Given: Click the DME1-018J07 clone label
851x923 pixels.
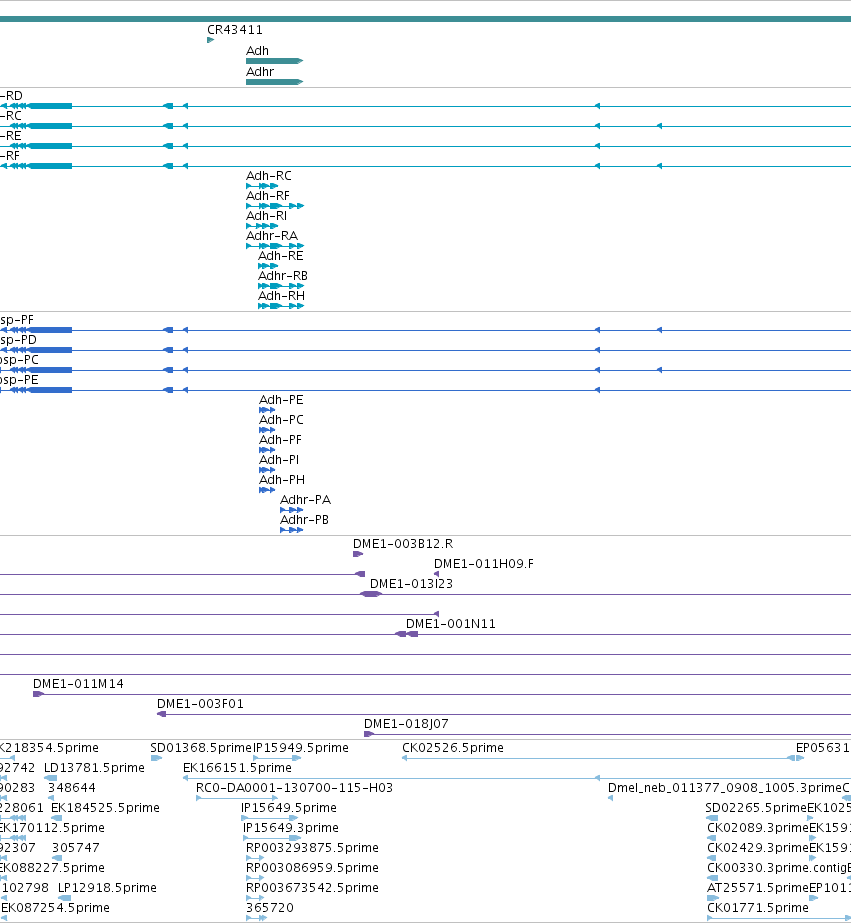Looking at the screenshot, I should pyautogui.click(x=406, y=724).
